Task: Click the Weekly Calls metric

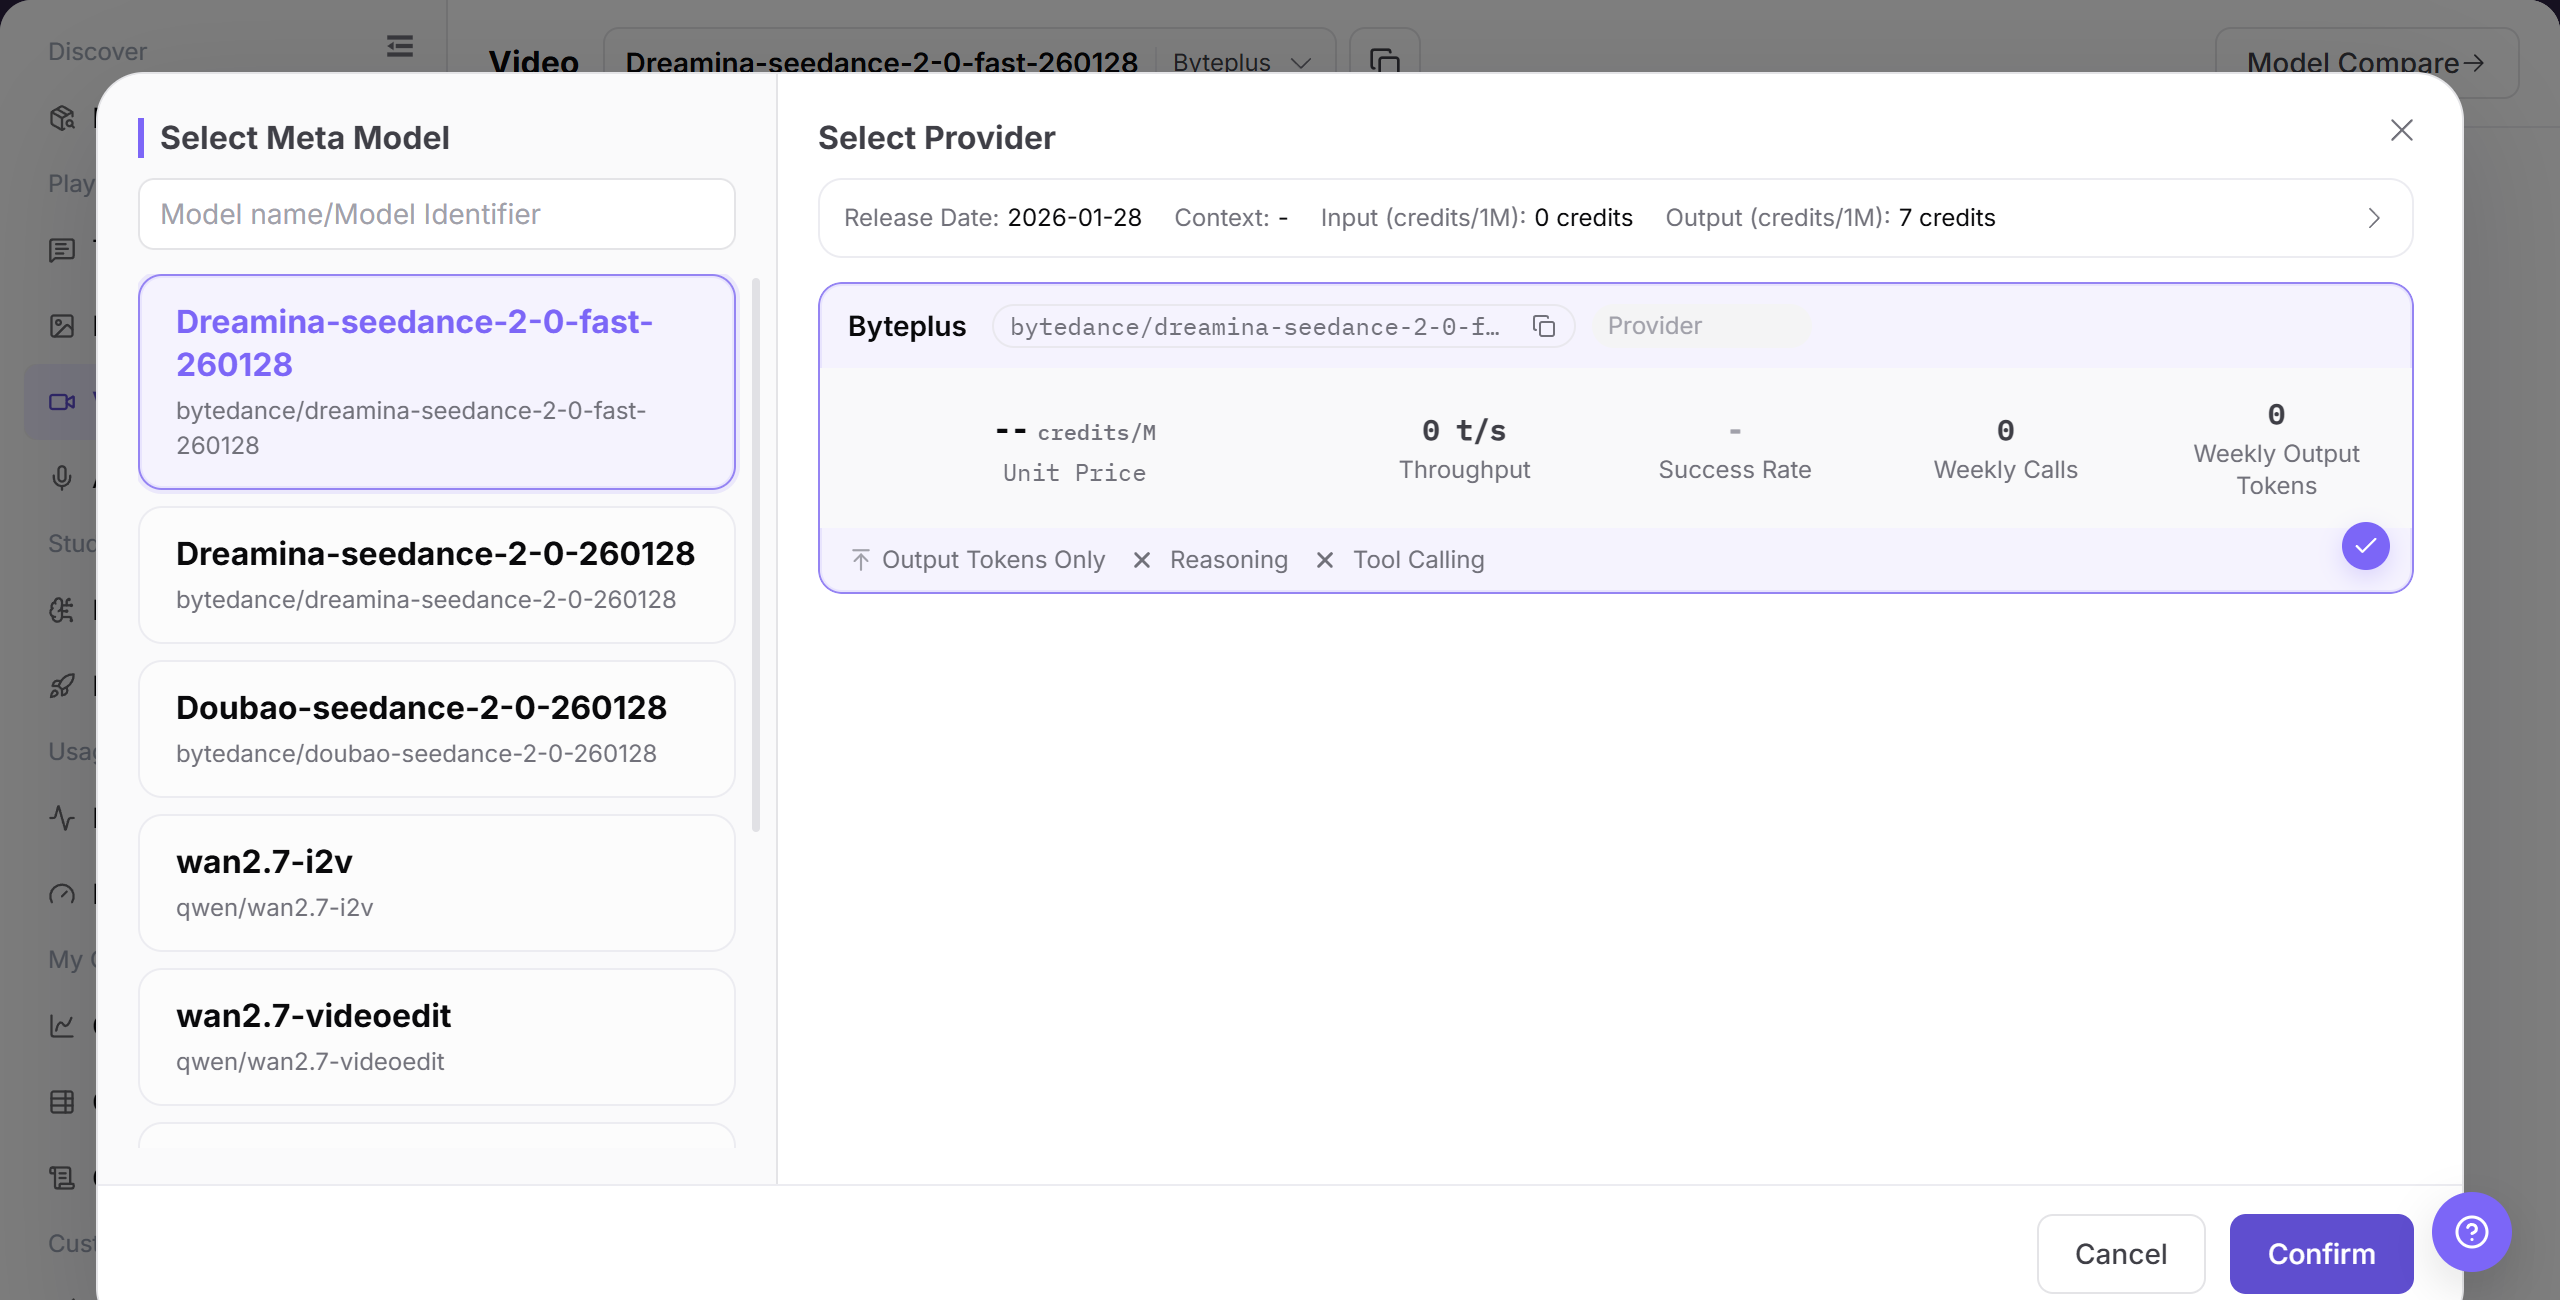Action: (2005, 451)
